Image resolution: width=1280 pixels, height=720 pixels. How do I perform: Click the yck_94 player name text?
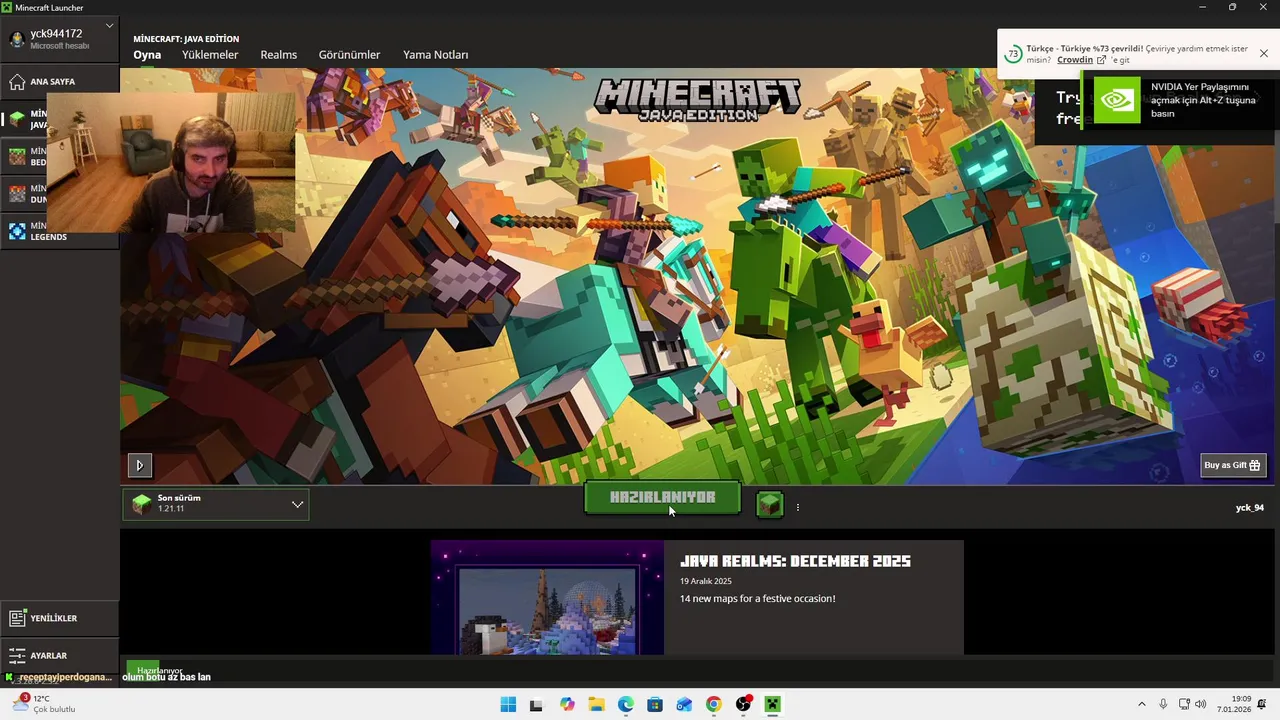click(1250, 508)
